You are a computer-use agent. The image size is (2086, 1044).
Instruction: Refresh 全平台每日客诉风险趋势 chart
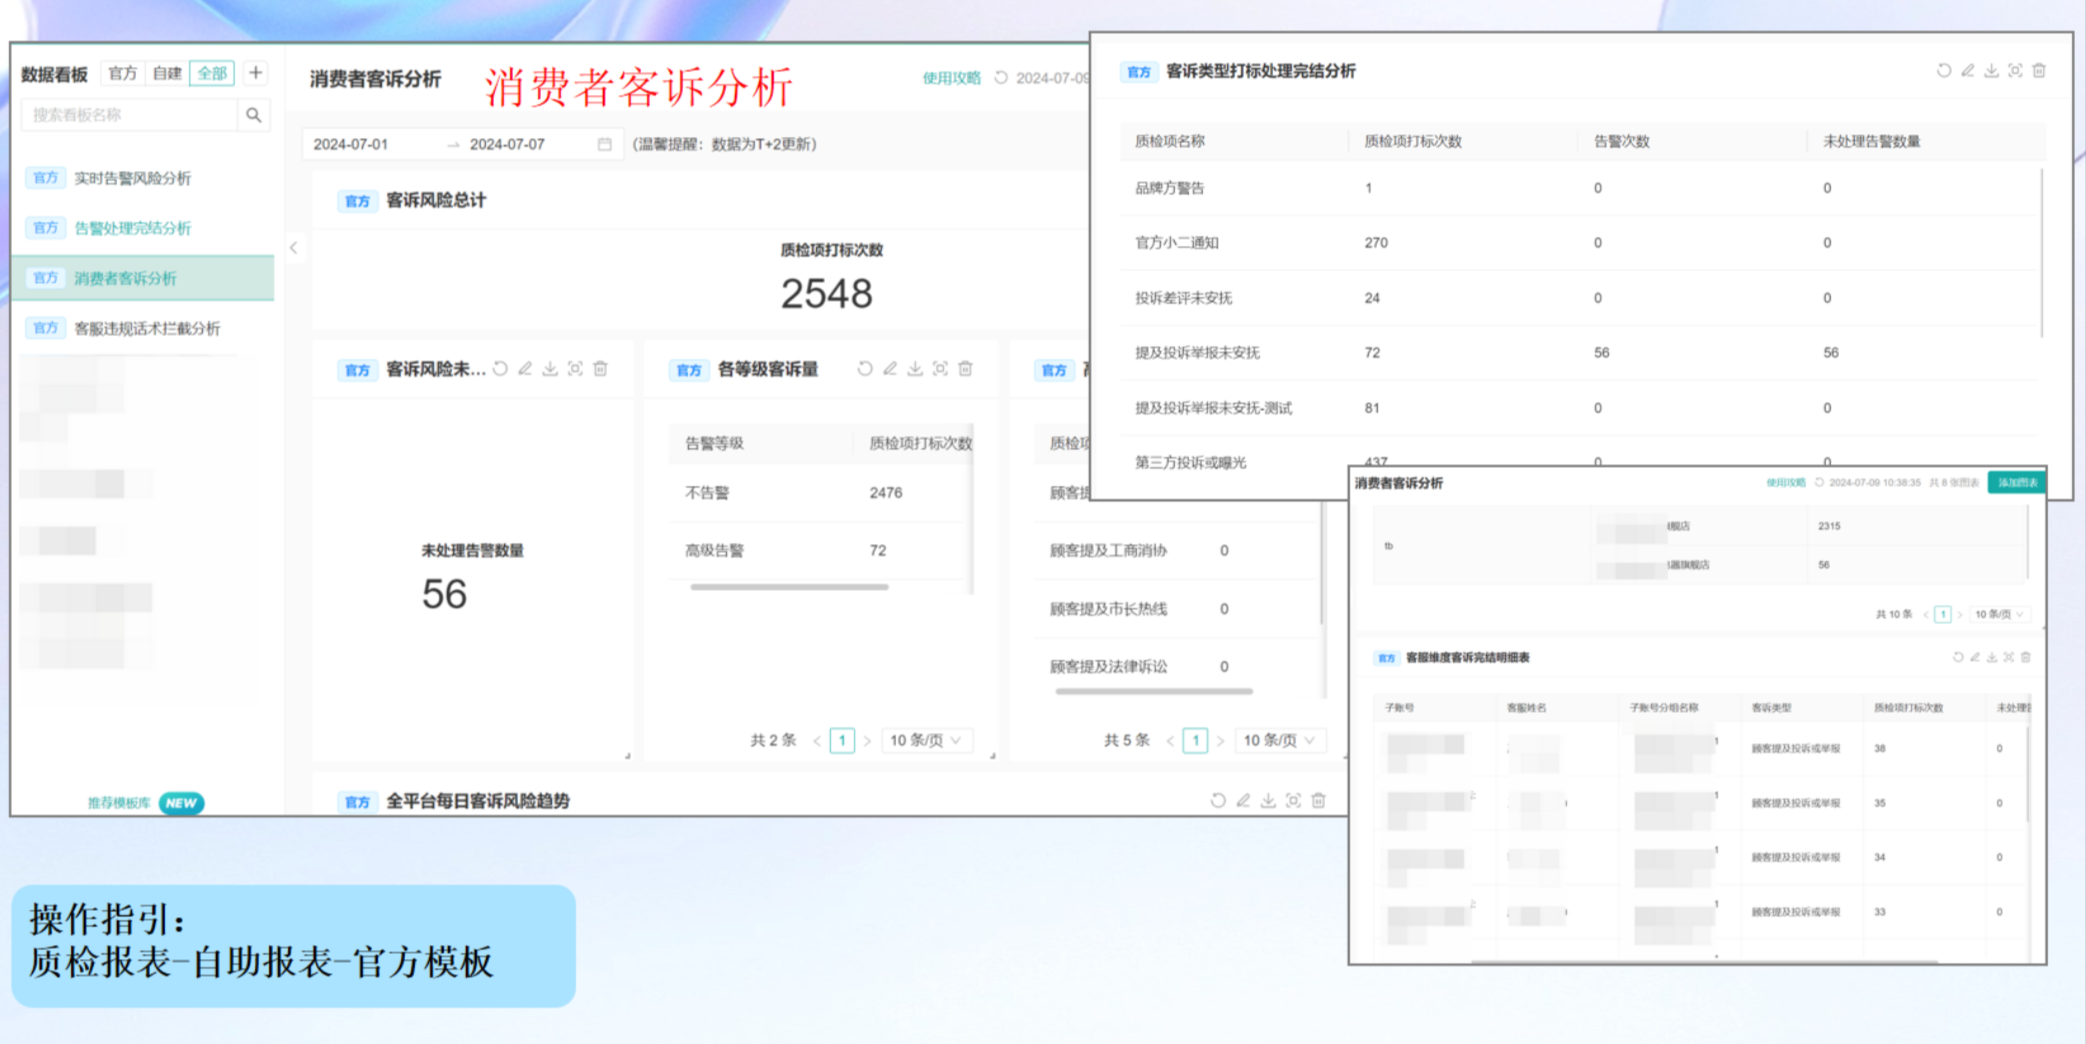tap(1218, 800)
